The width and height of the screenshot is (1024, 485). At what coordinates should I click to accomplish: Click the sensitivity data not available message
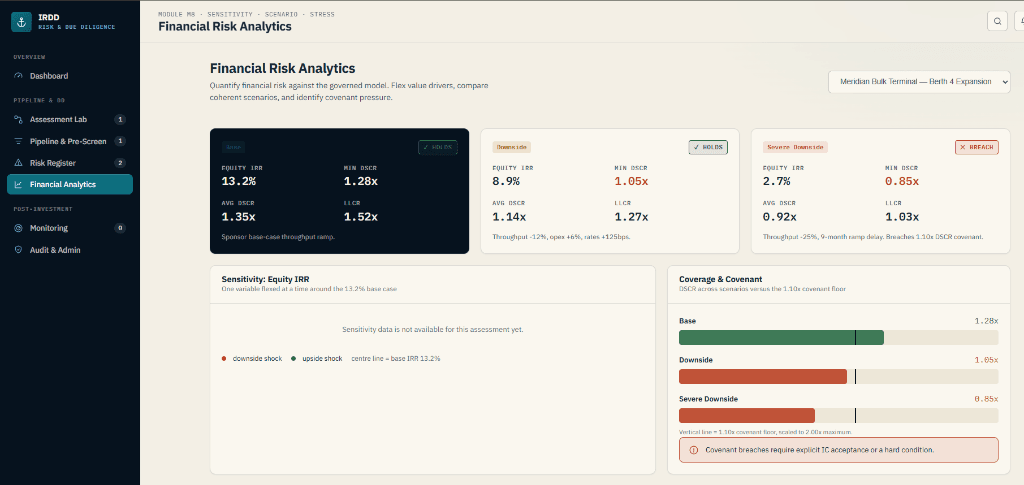pyautogui.click(x=432, y=330)
